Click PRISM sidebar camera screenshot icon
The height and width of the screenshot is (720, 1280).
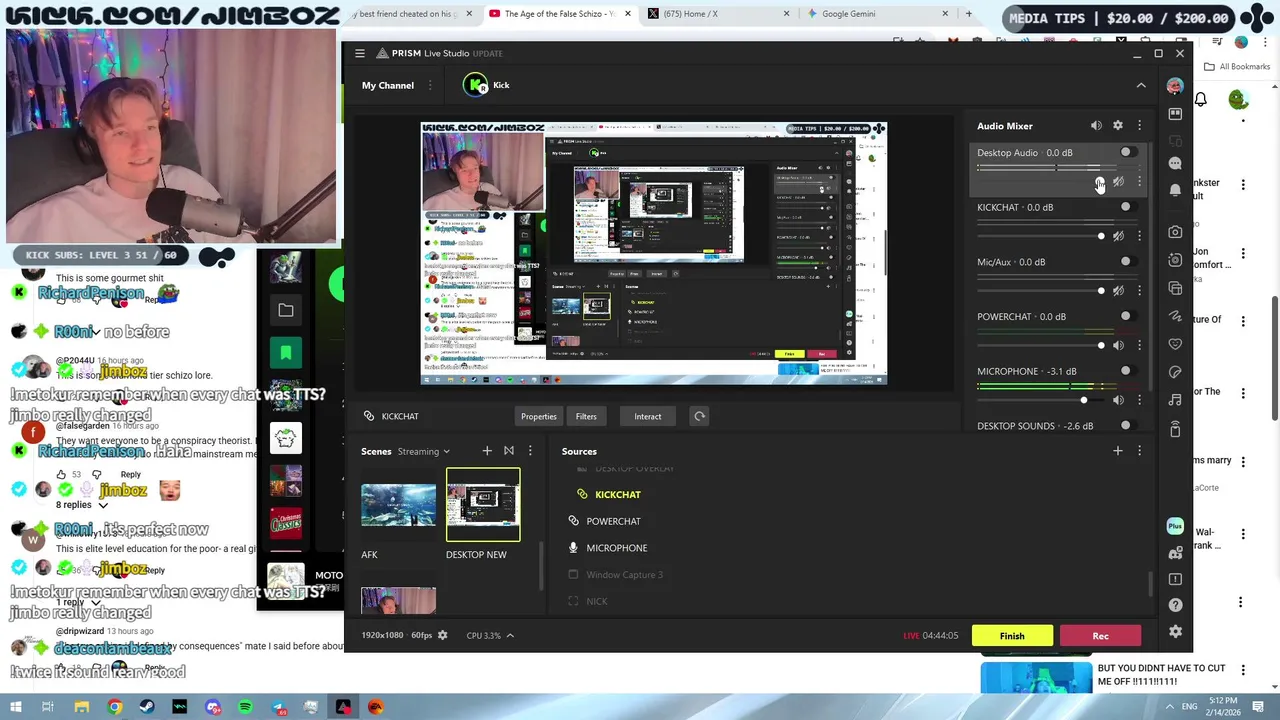point(1175,232)
